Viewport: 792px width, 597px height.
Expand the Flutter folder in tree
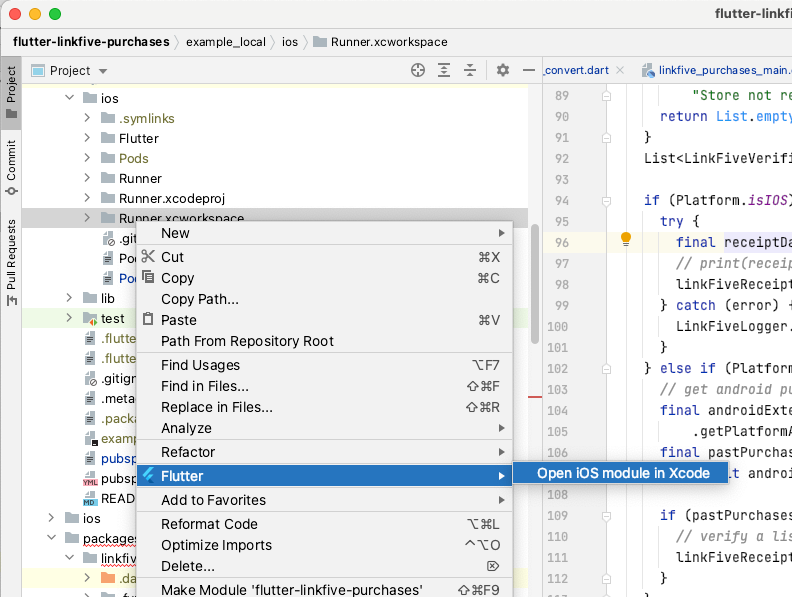click(x=87, y=138)
